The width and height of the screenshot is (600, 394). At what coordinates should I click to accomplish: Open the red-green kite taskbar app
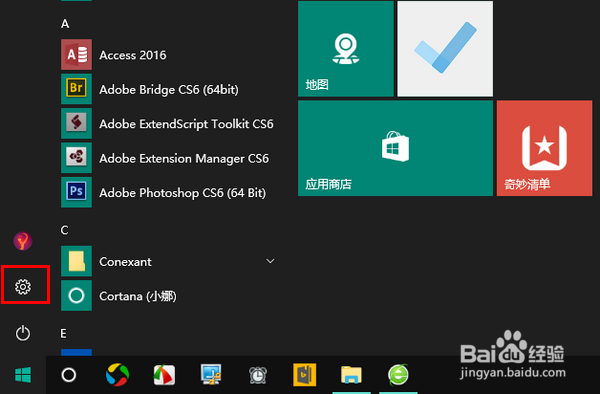(x=165, y=375)
